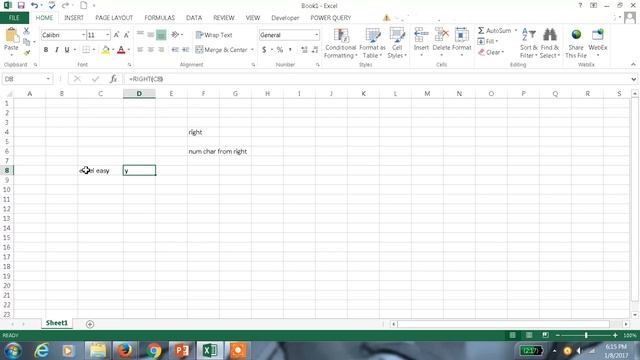
Task: Toggle Center horizontal alignment
Action: click(151, 50)
